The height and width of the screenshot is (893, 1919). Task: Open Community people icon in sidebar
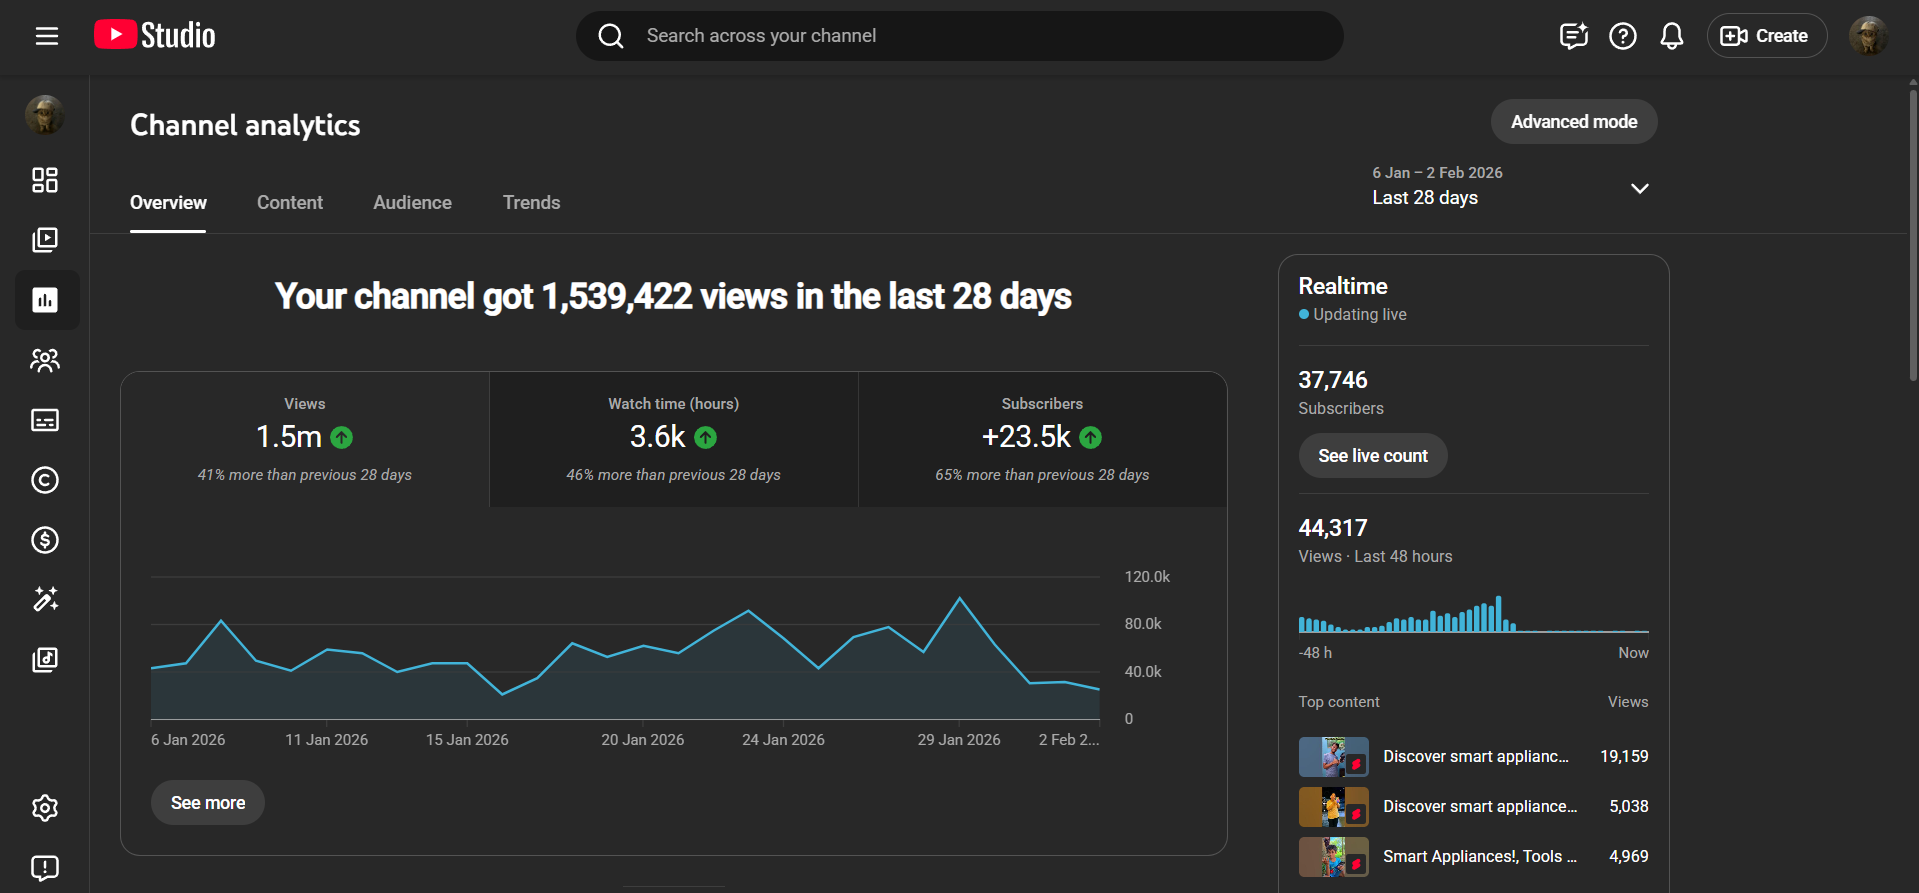[x=45, y=360]
